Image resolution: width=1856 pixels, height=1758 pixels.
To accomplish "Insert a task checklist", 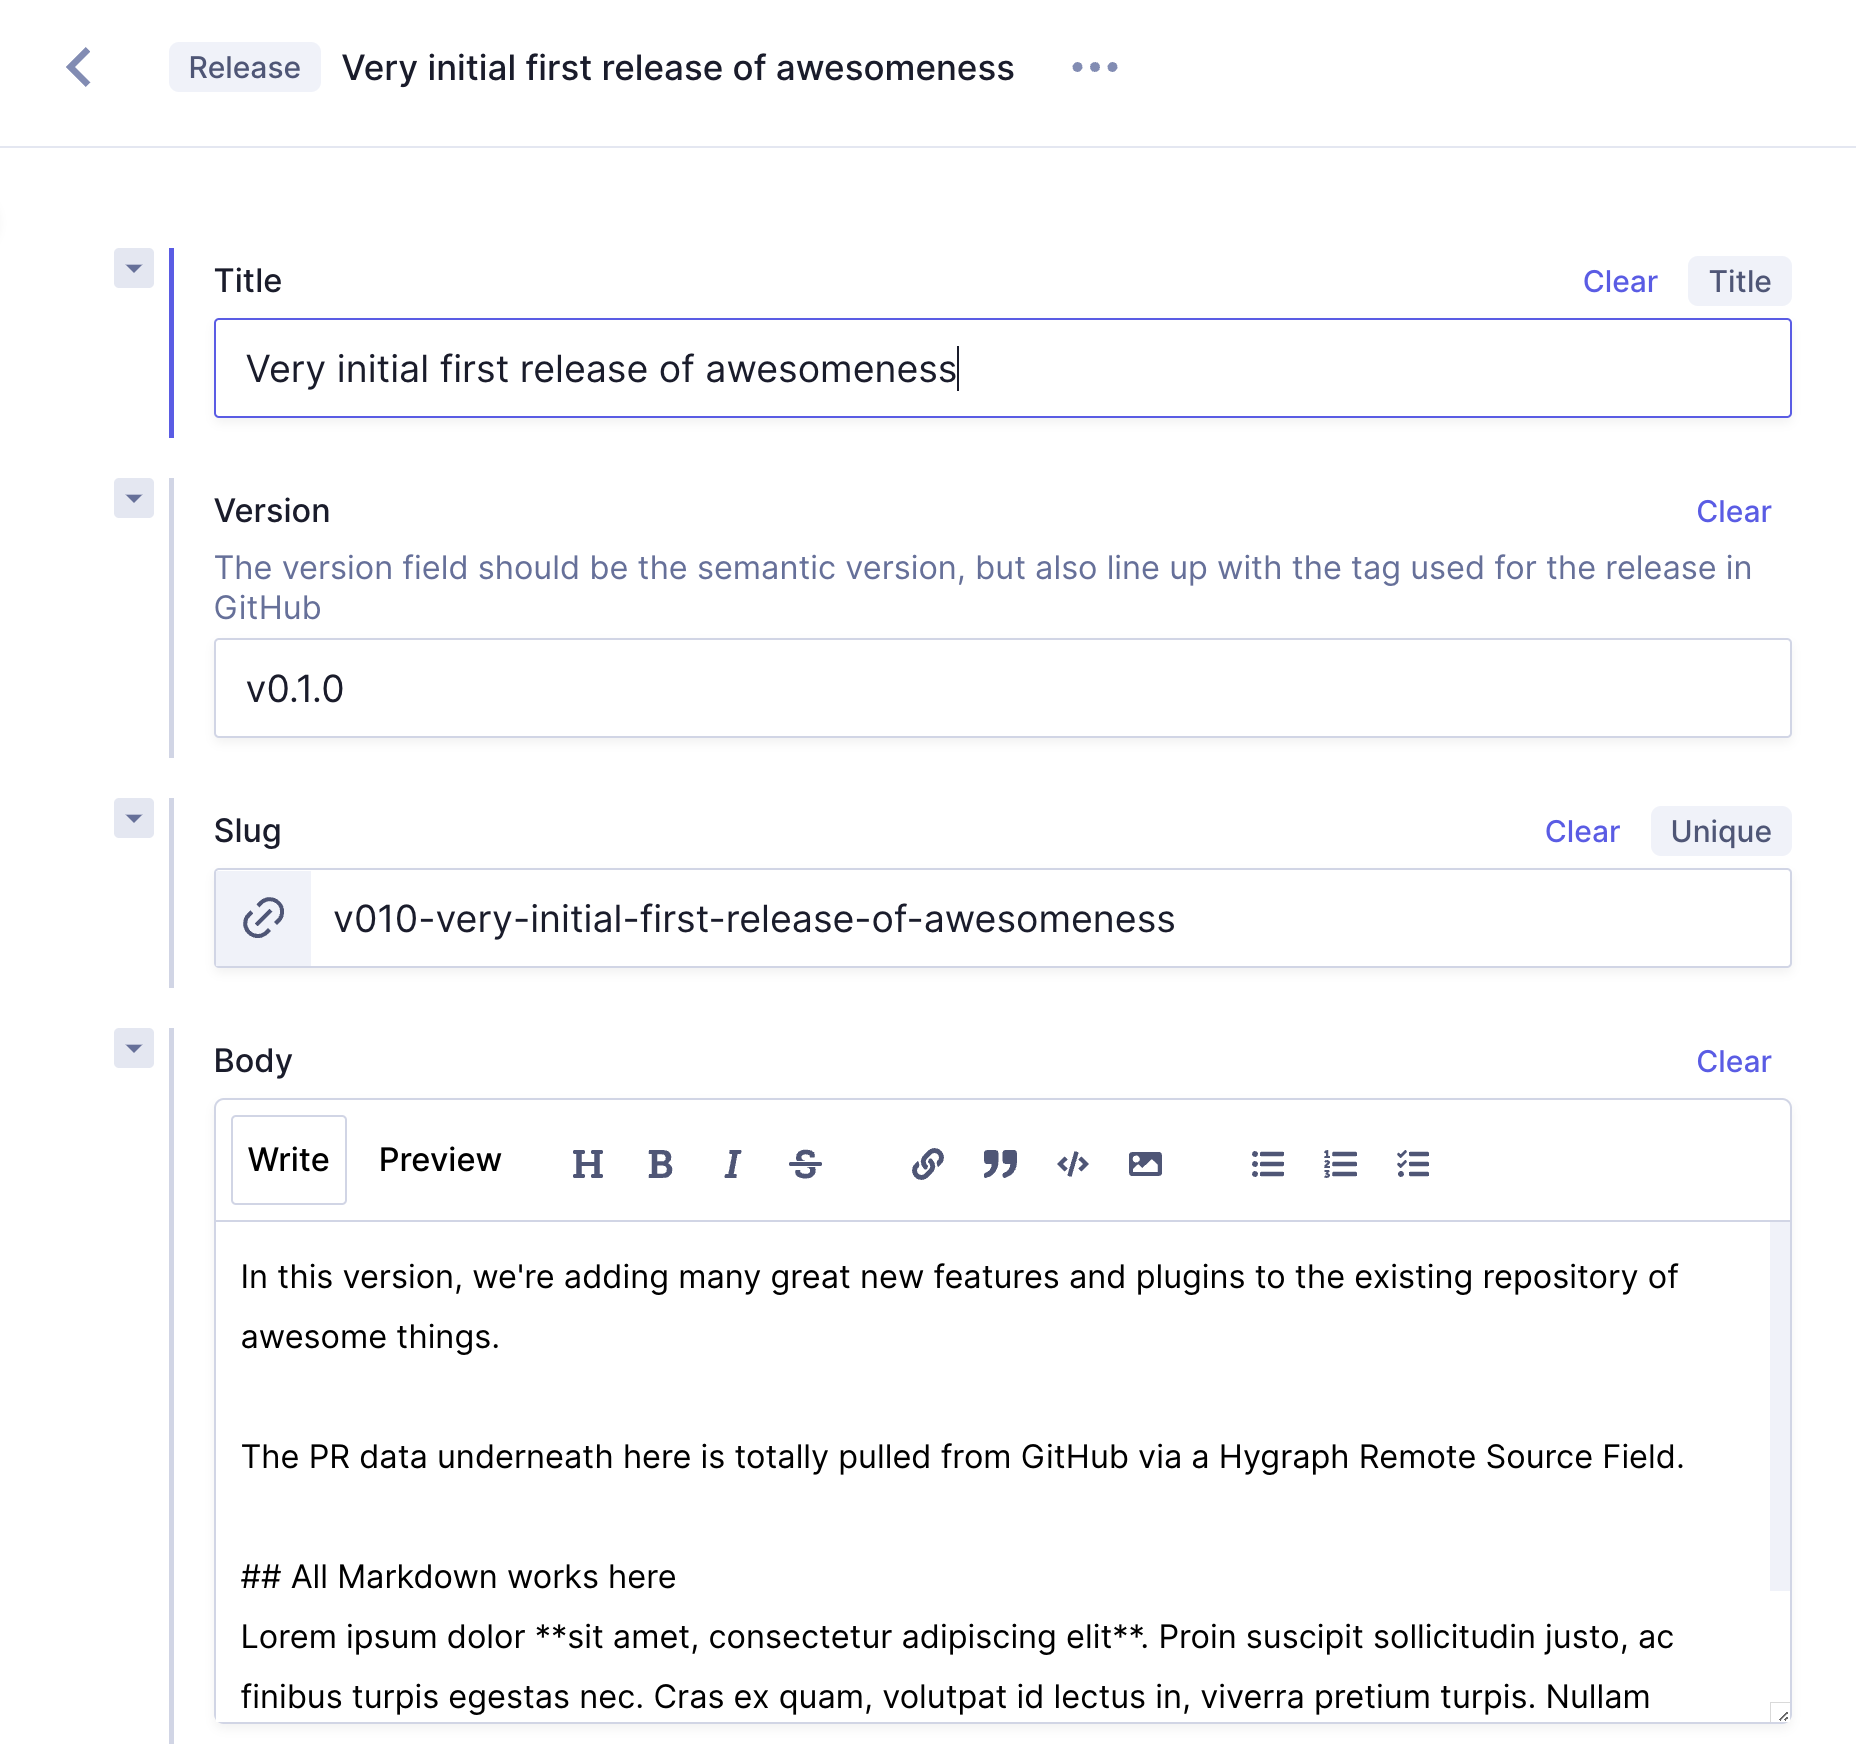I will pyautogui.click(x=1413, y=1162).
